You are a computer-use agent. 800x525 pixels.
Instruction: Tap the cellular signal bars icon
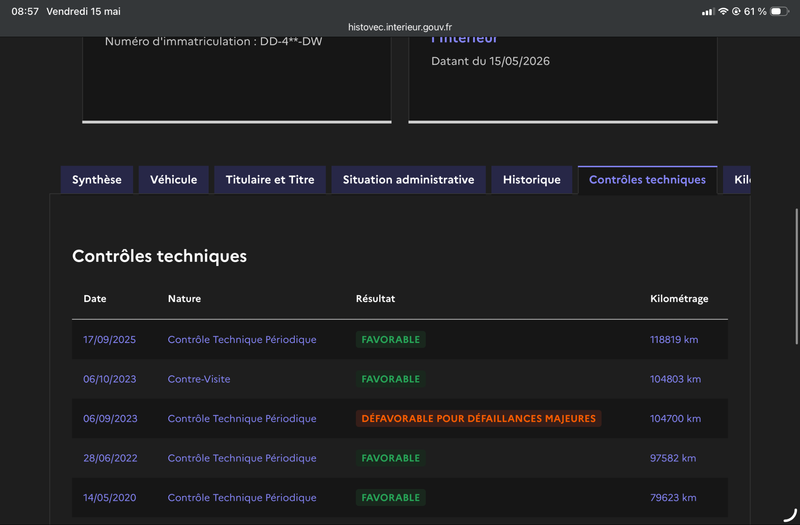[708, 12]
